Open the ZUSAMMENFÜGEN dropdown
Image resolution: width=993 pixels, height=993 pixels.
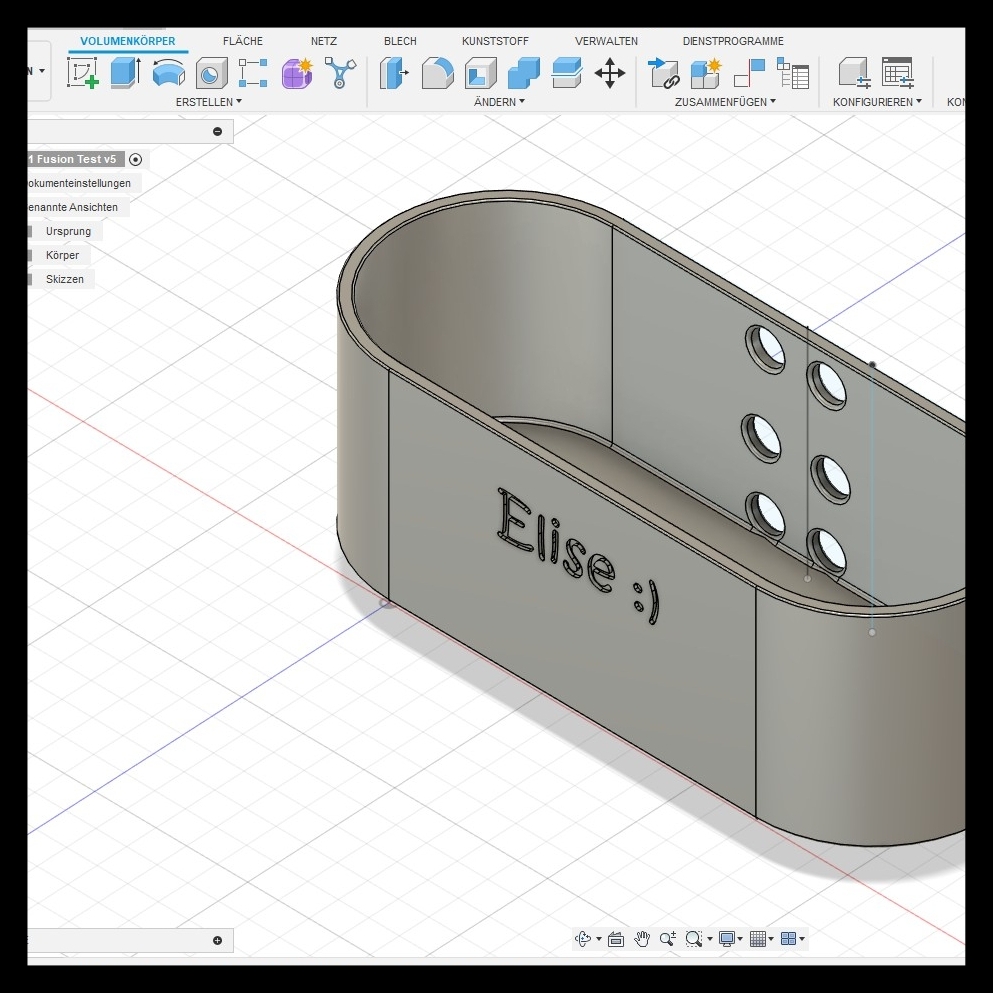click(725, 102)
